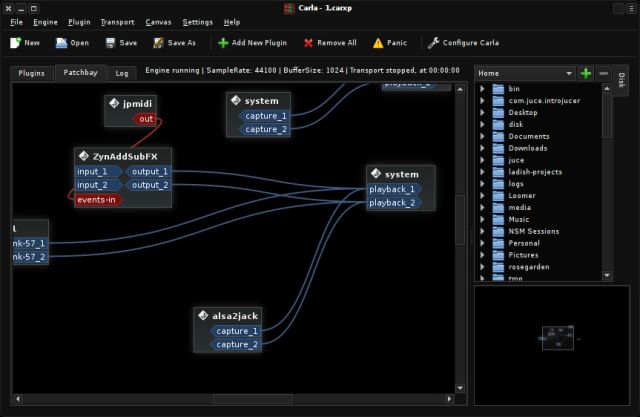Click the Pictures folder icon

point(498,255)
